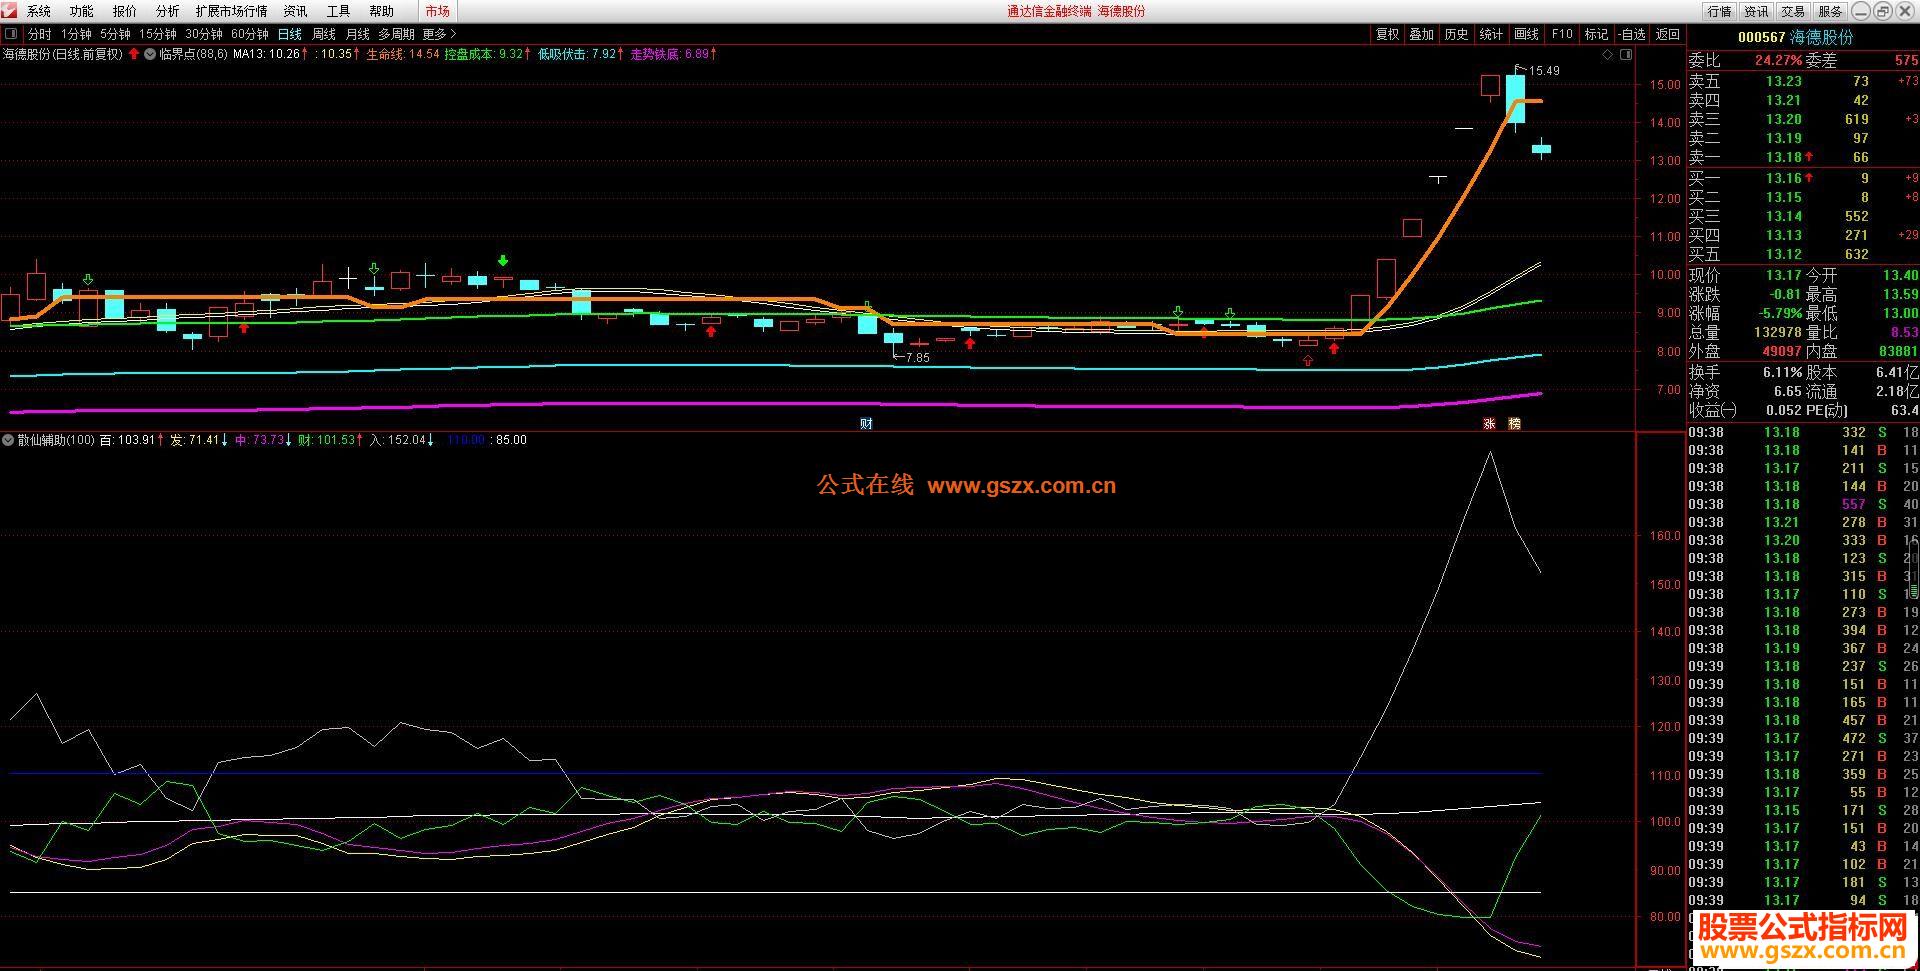
Task: Expand the 临界点 indicator dropdown arrow
Action: coord(150,54)
